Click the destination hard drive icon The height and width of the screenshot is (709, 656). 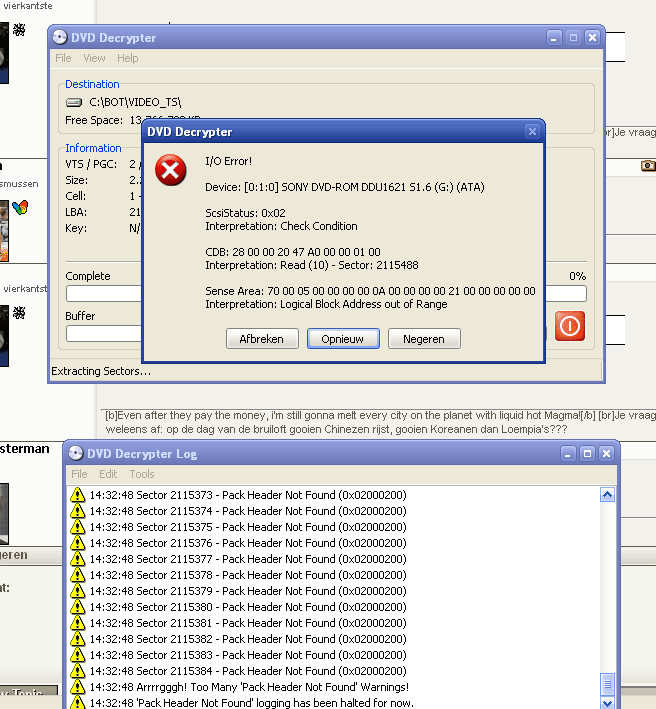point(74,103)
